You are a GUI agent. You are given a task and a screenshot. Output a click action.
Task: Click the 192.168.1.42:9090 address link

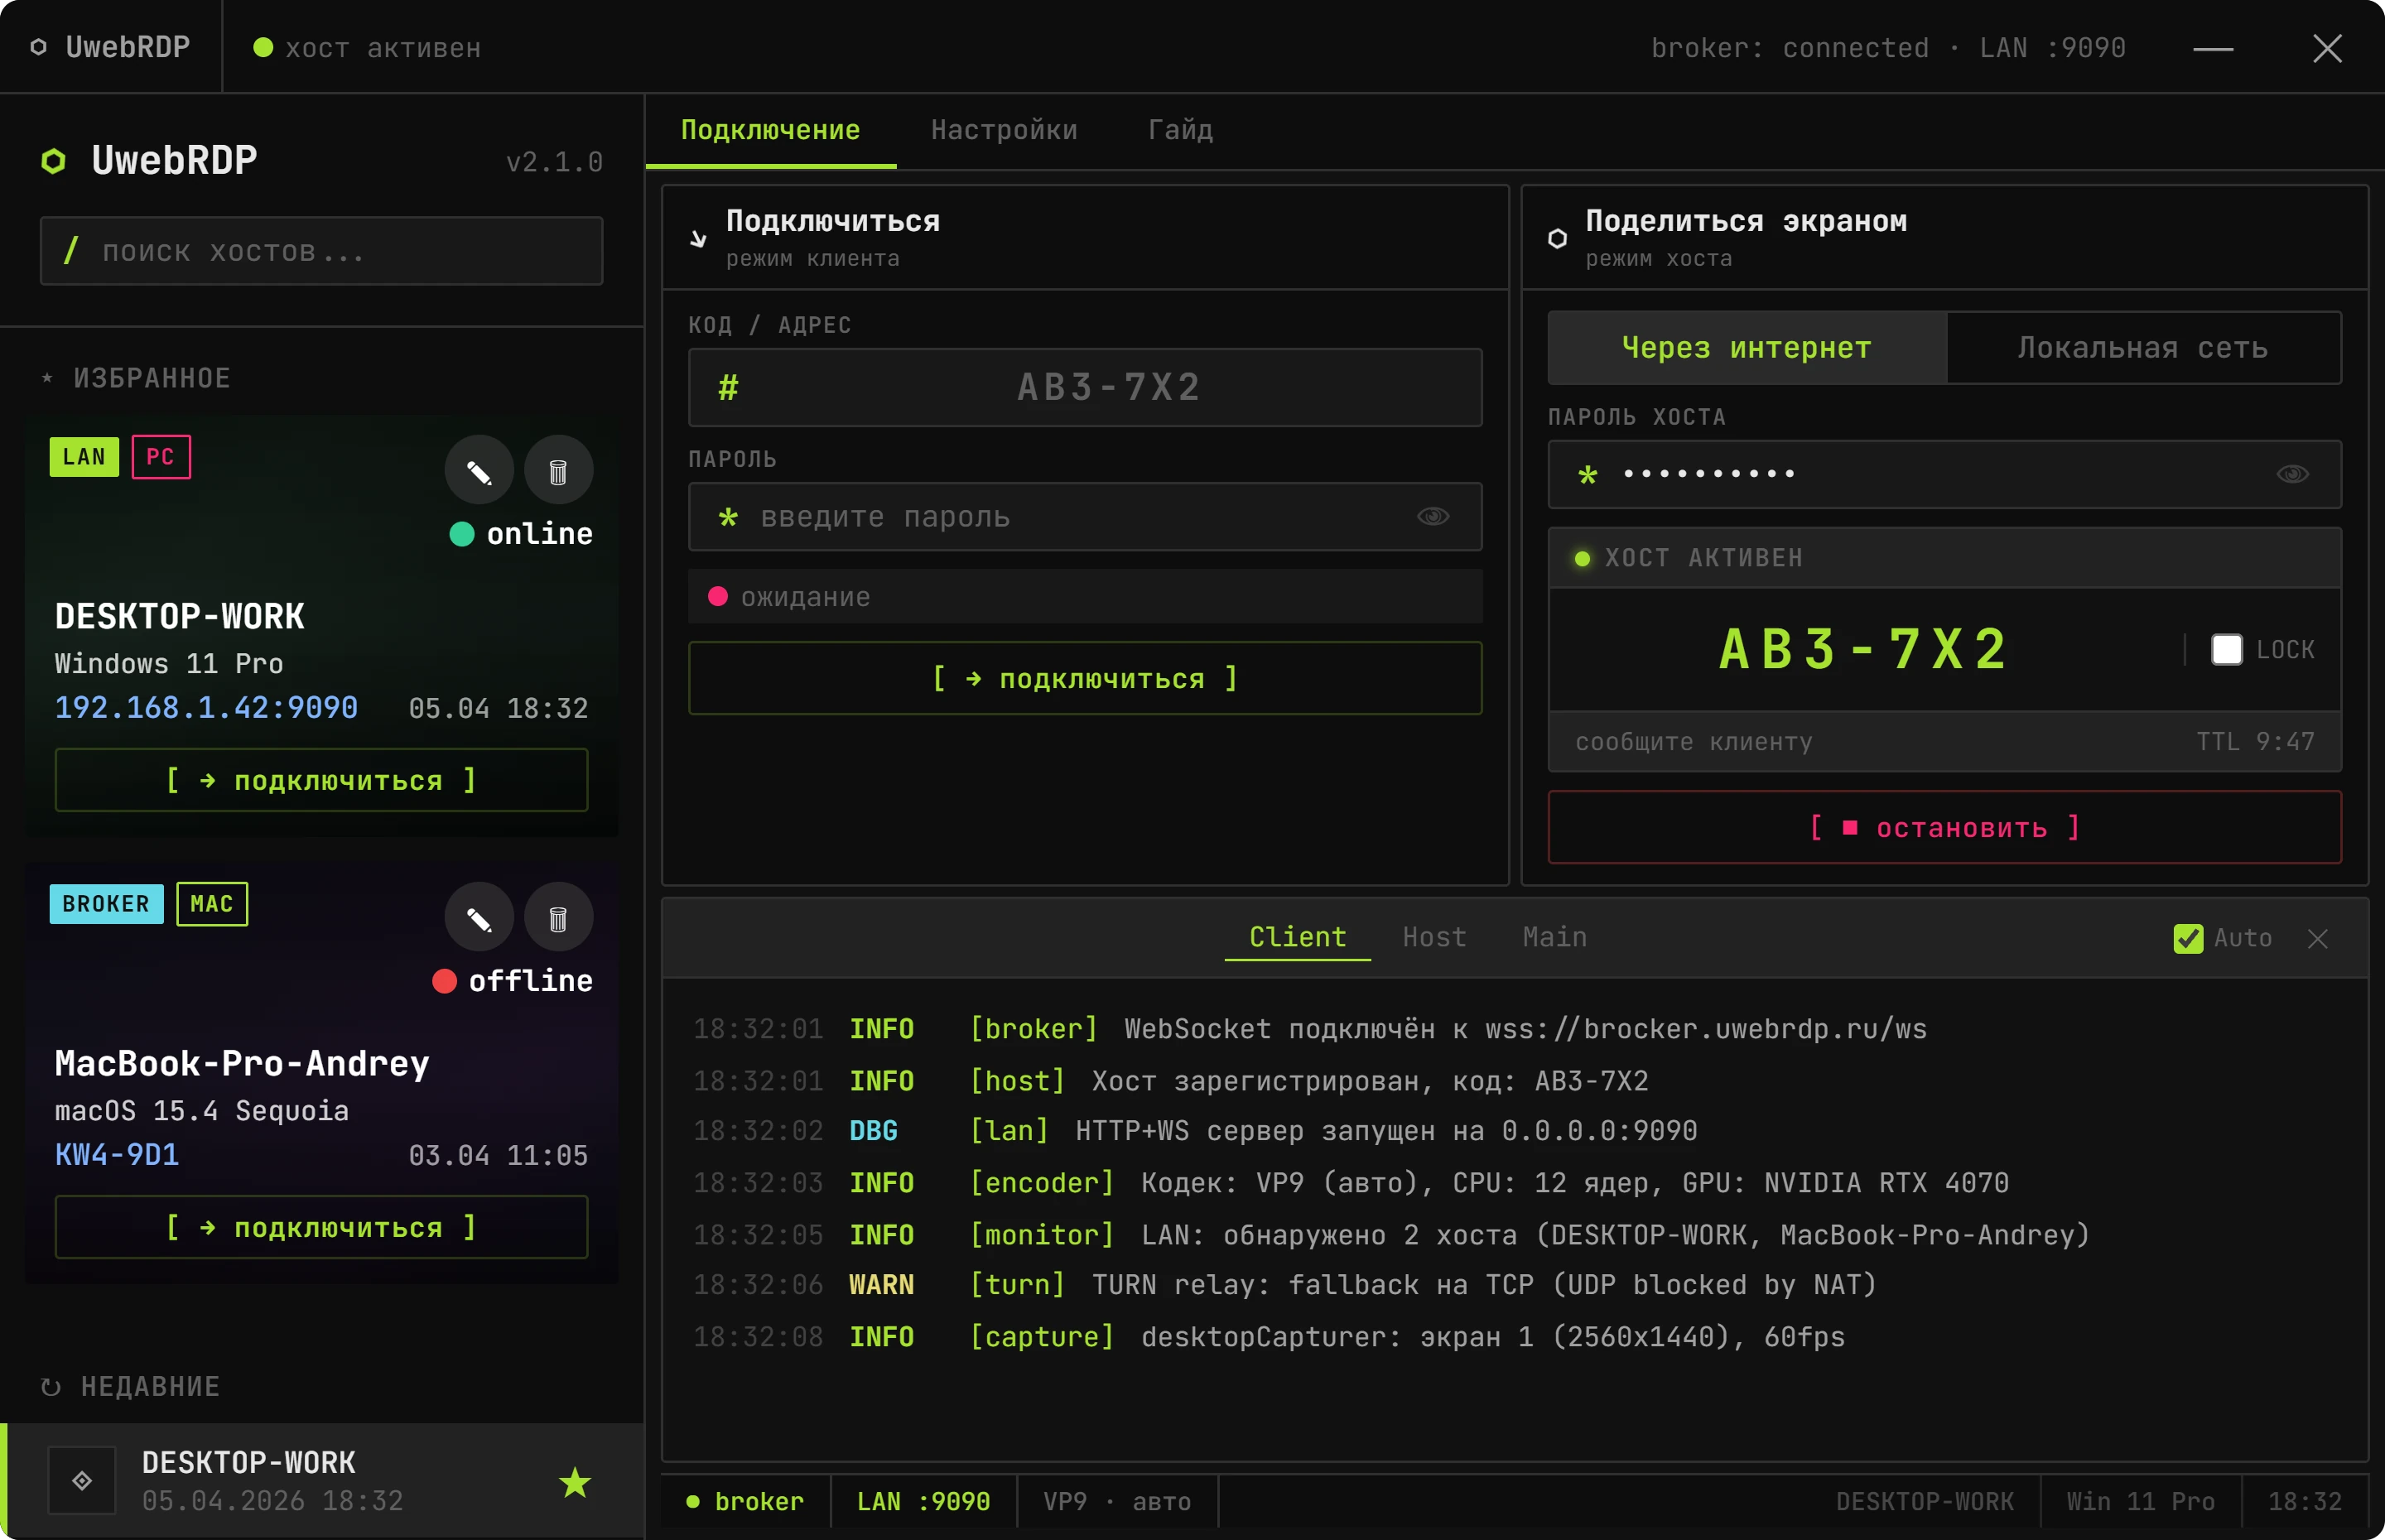click(x=206, y=708)
